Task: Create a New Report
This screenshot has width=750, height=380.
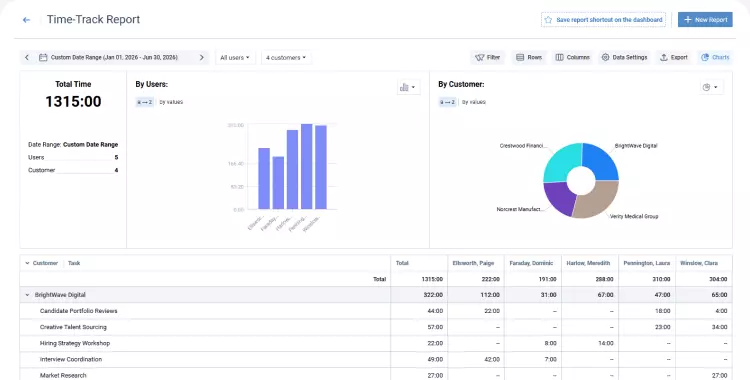Action: pyautogui.click(x=705, y=20)
